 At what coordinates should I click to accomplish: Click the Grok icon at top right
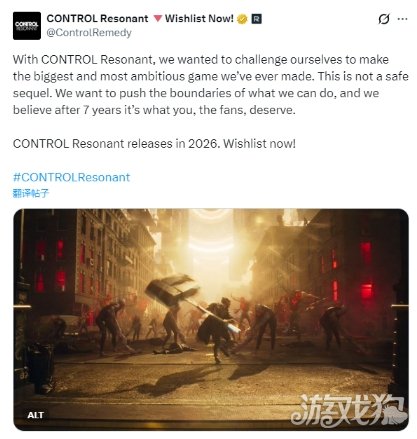click(384, 19)
